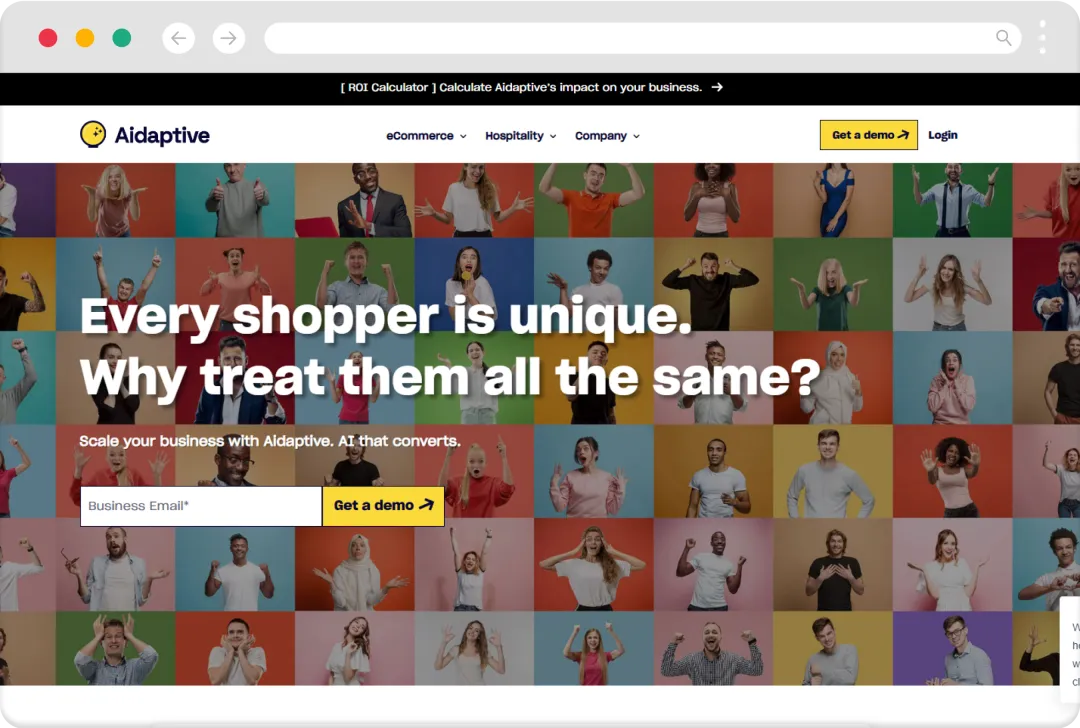Click the ROI Calculator banner text

(521, 87)
